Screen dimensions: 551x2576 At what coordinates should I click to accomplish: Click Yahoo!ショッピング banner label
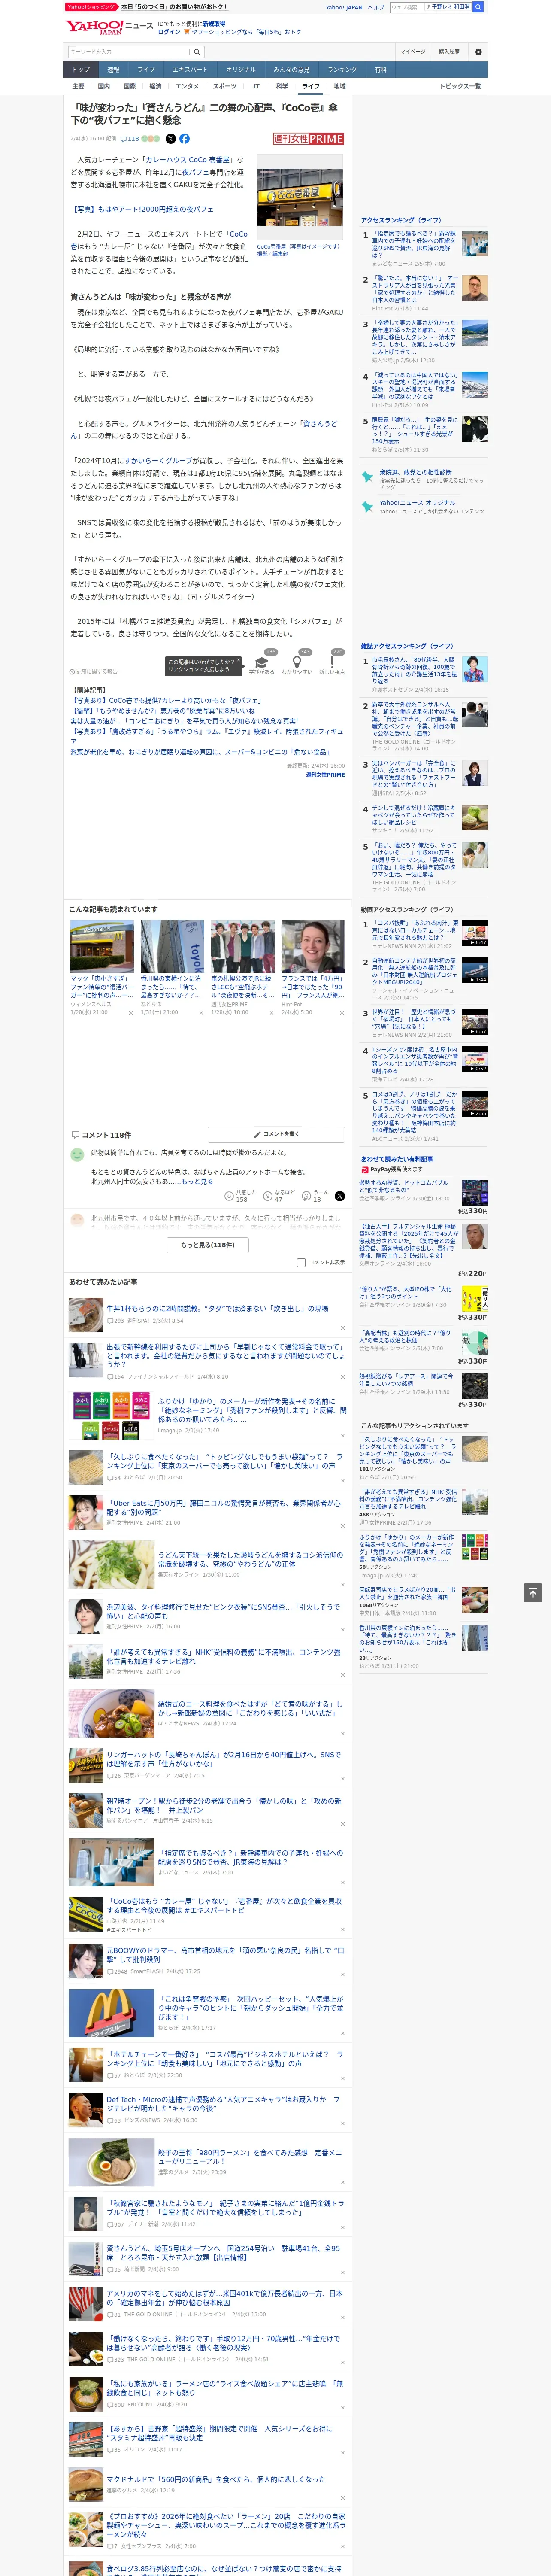pyautogui.click(x=90, y=7)
